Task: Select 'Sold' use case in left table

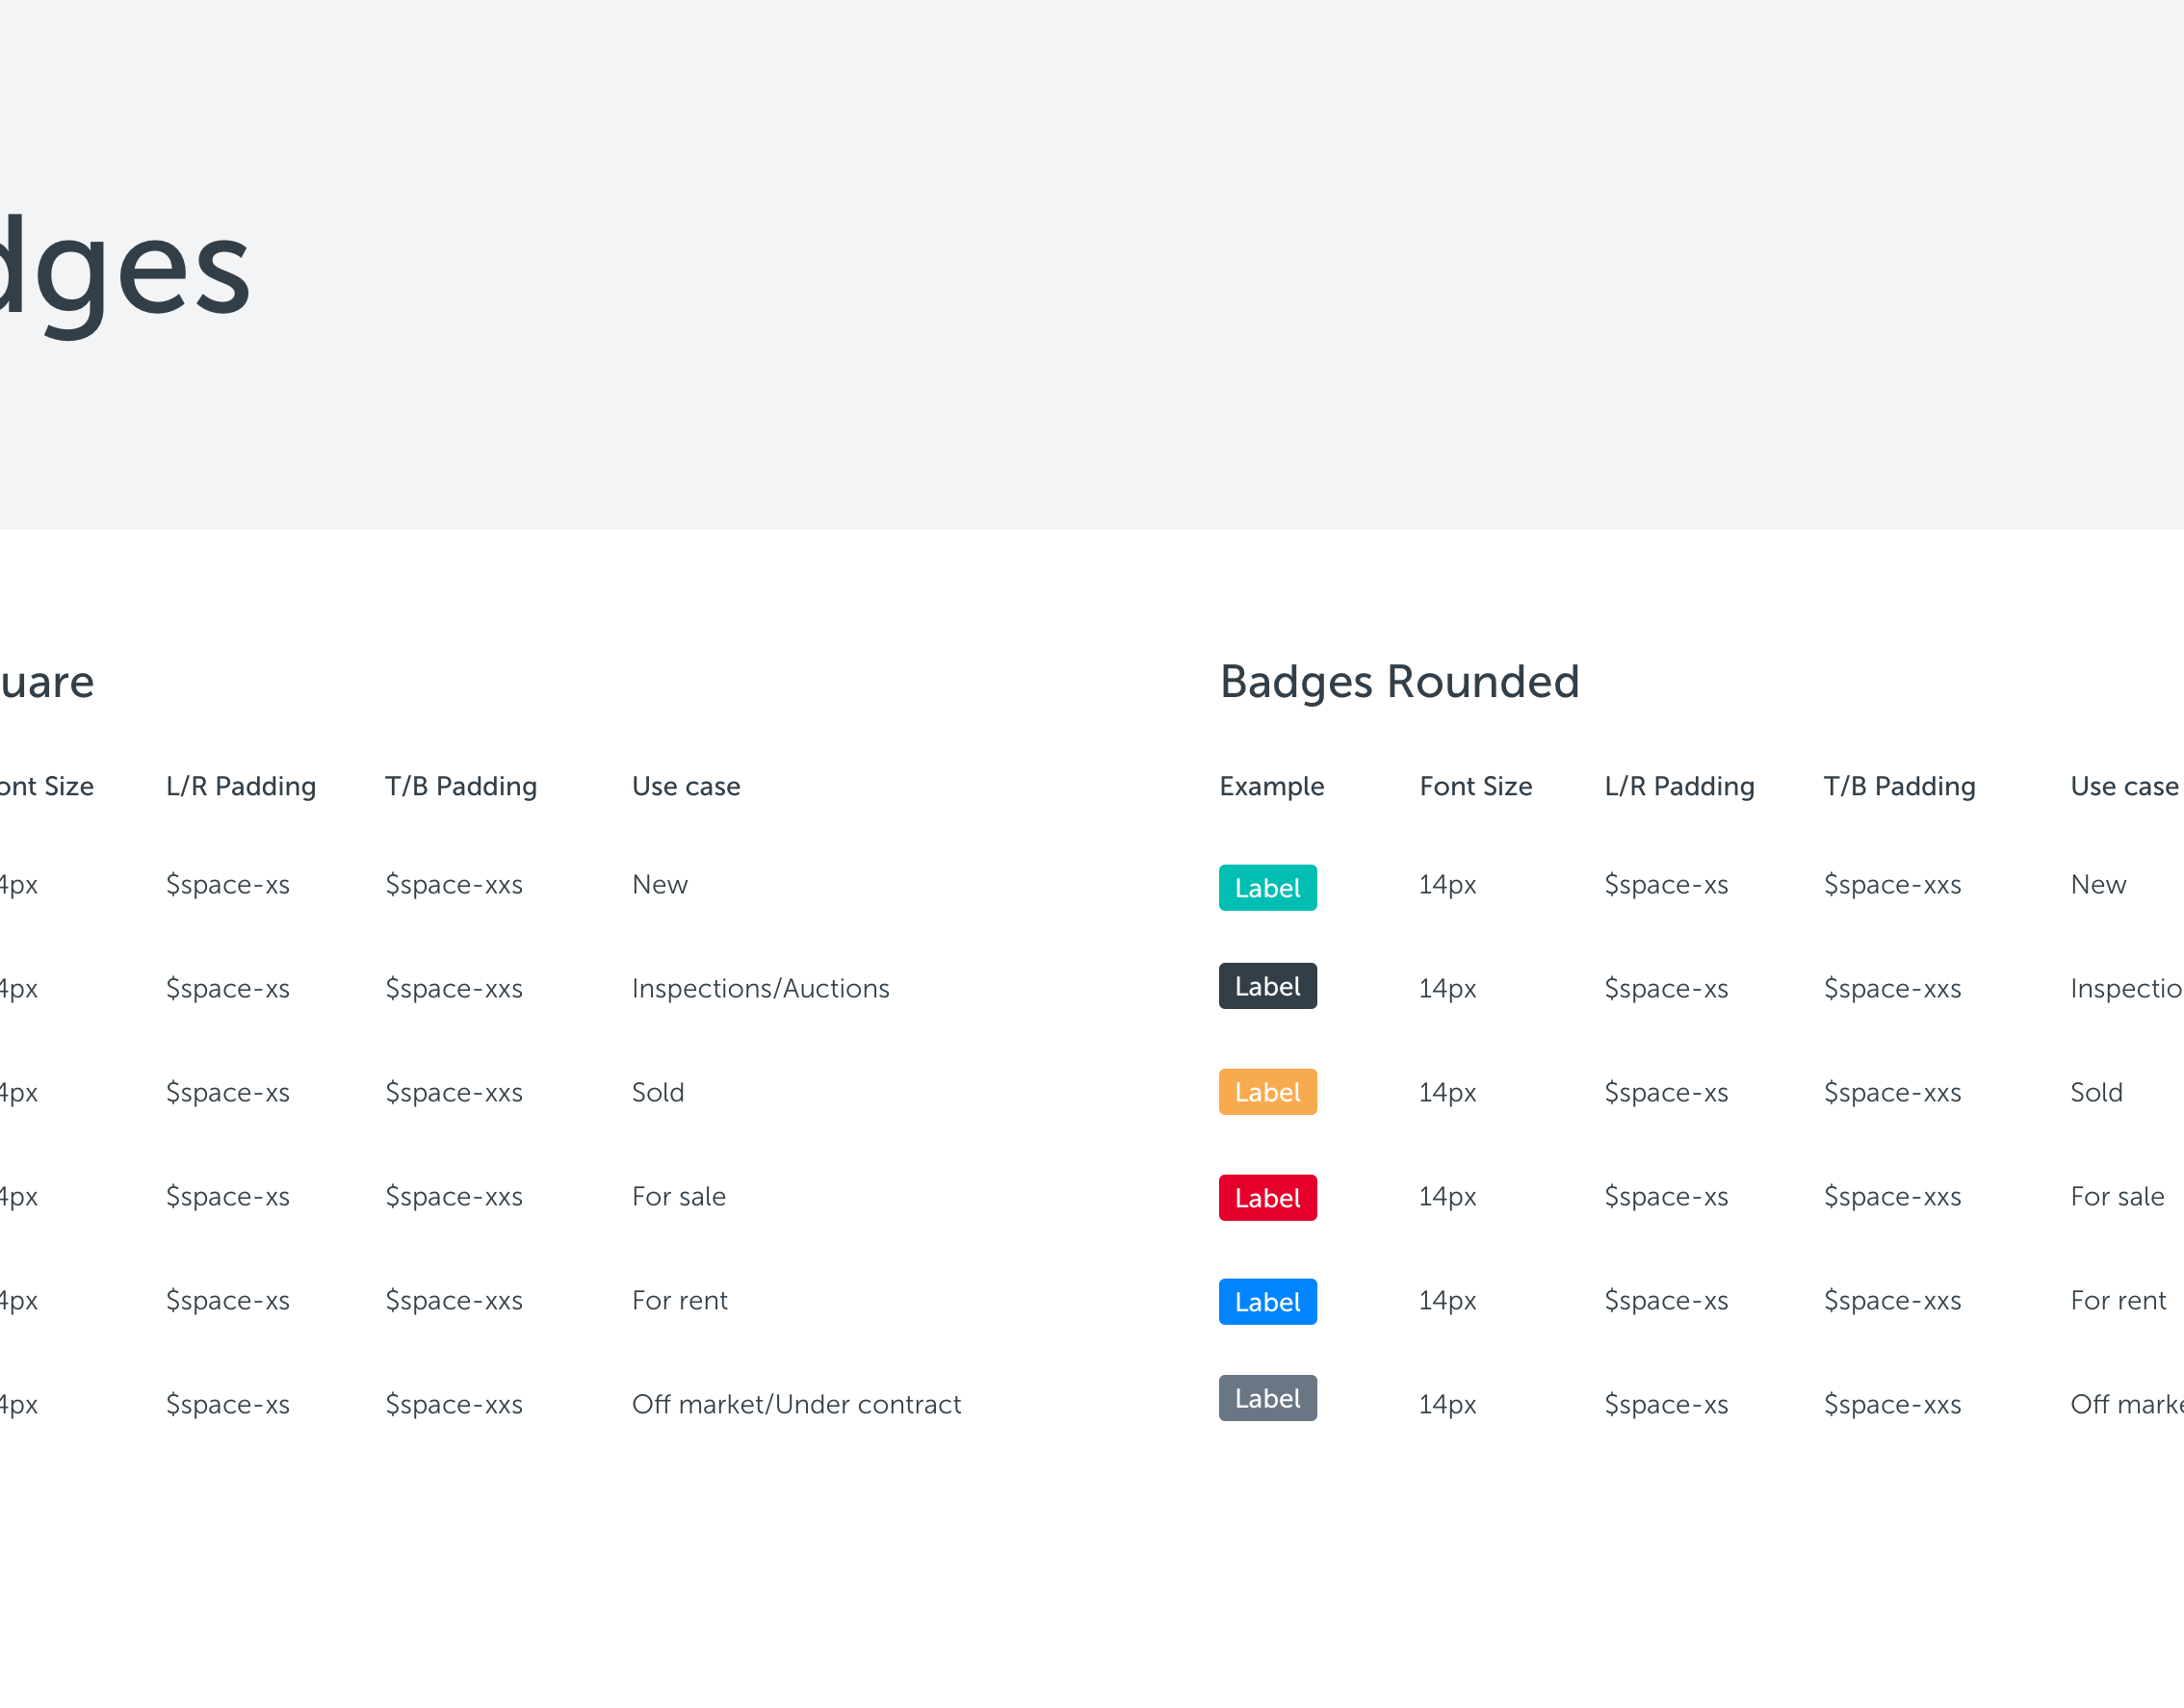Action: (658, 1092)
